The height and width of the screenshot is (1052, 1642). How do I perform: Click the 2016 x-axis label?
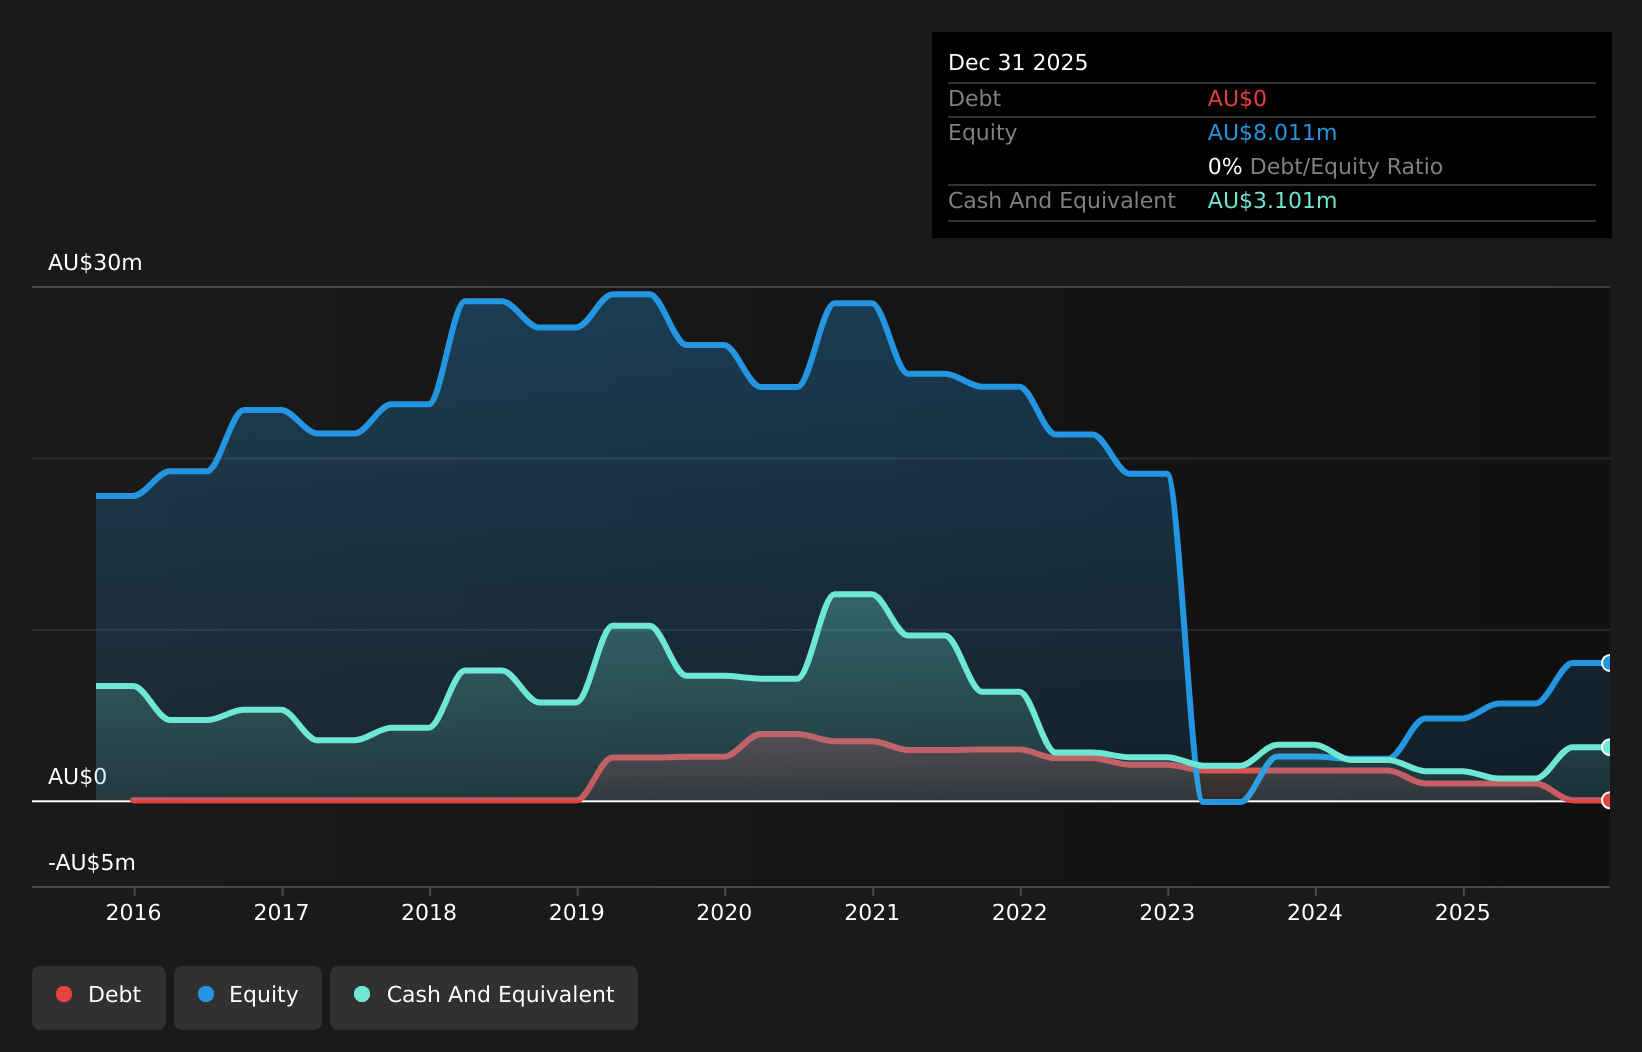coord(134,912)
